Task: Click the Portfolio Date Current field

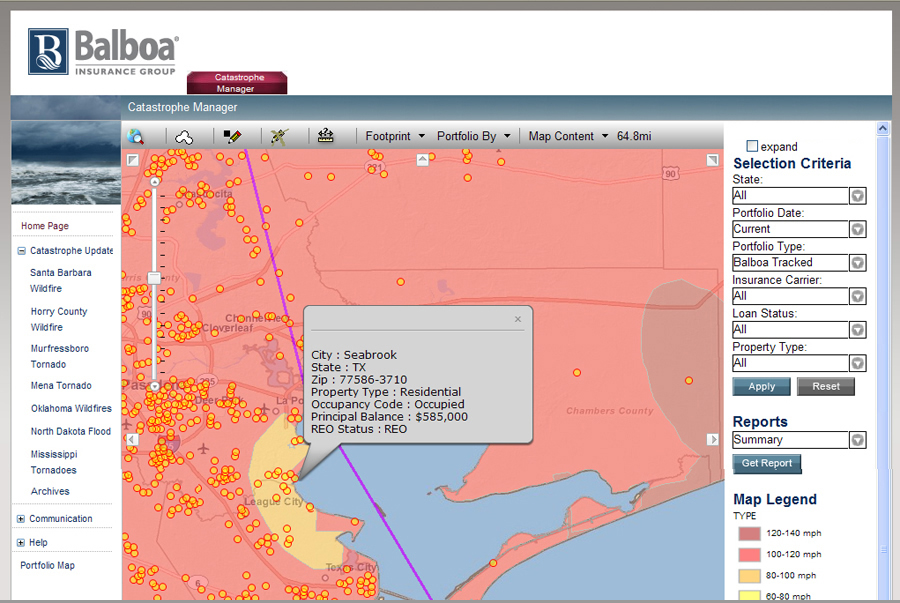Action: pos(790,229)
